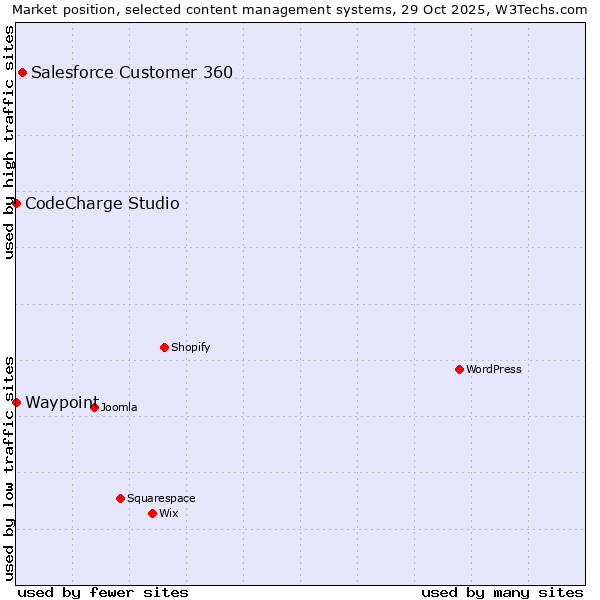
Task: Click the red Salesforce Customer 360 marker
Action: (x=22, y=72)
